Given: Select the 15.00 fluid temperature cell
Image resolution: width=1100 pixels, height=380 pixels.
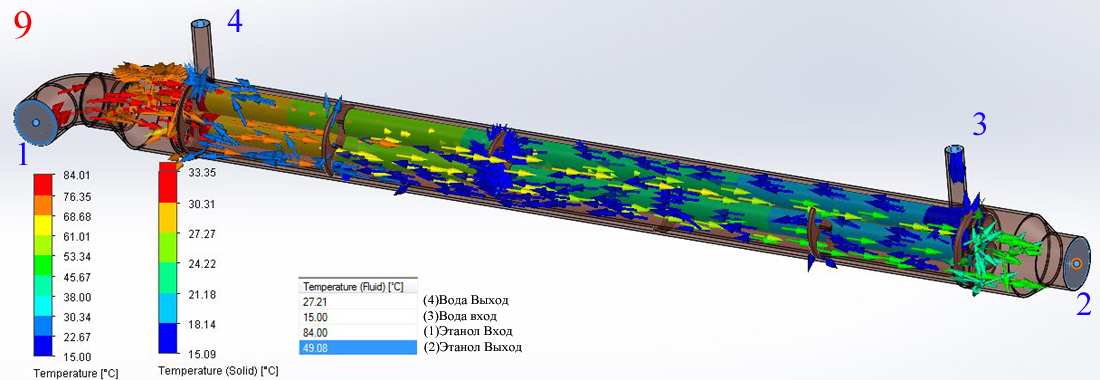Looking at the screenshot, I should [358, 316].
